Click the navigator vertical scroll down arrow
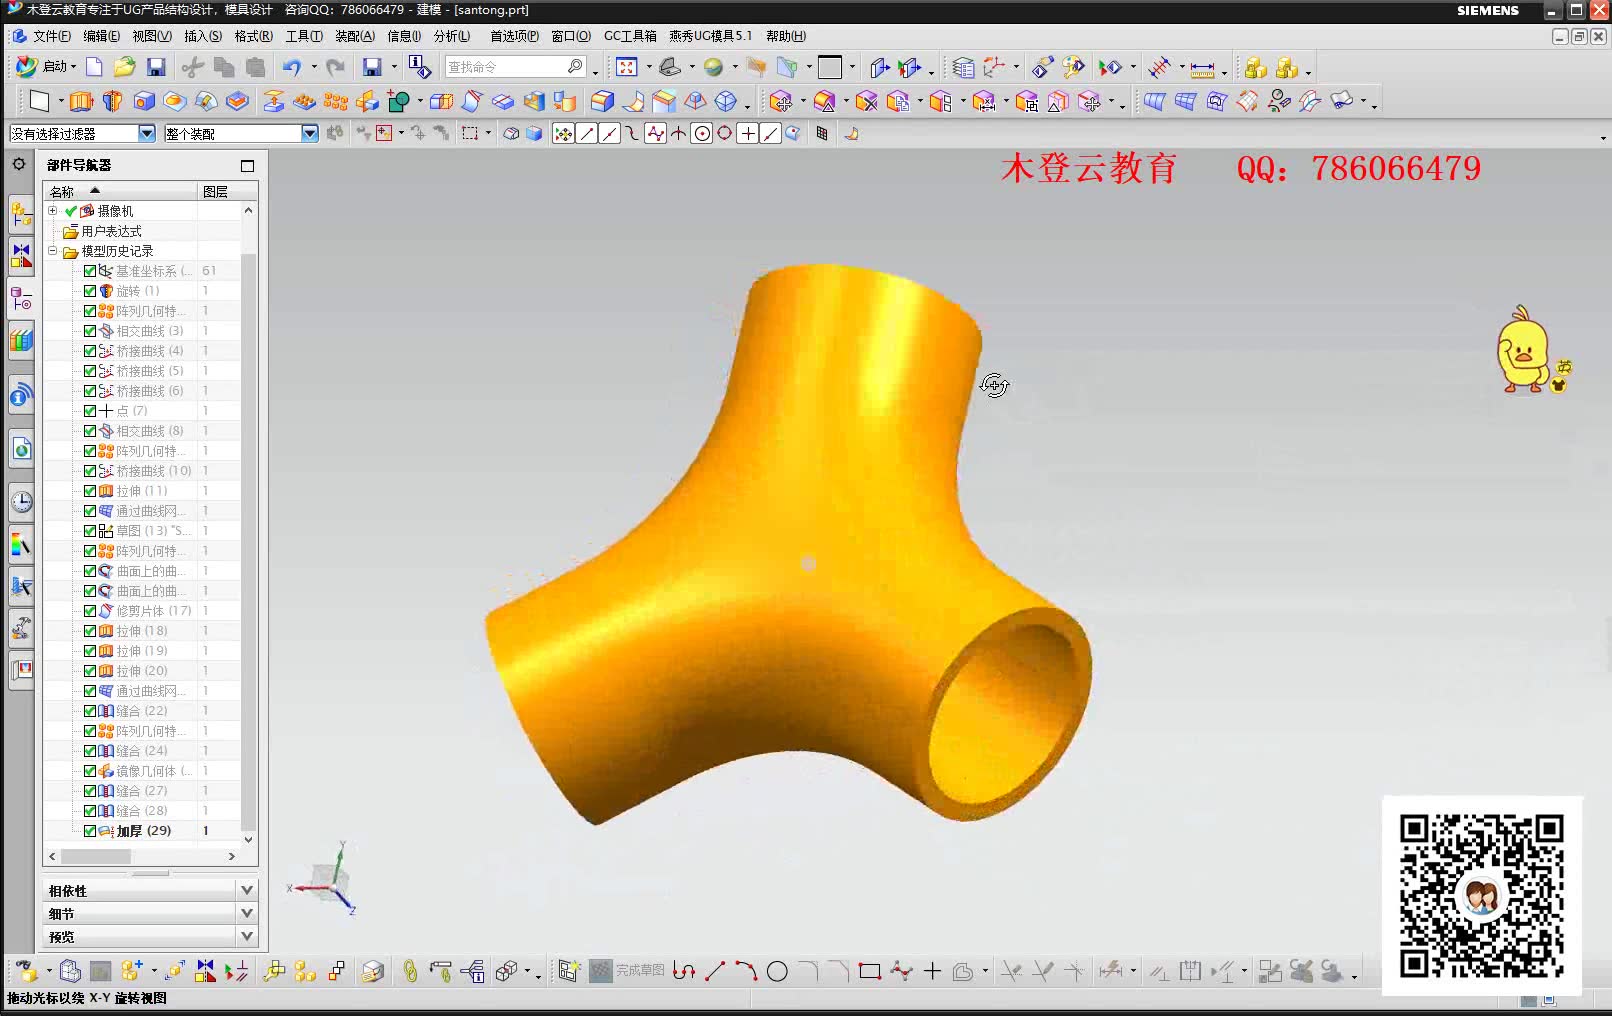The image size is (1612, 1016). pyautogui.click(x=249, y=840)
